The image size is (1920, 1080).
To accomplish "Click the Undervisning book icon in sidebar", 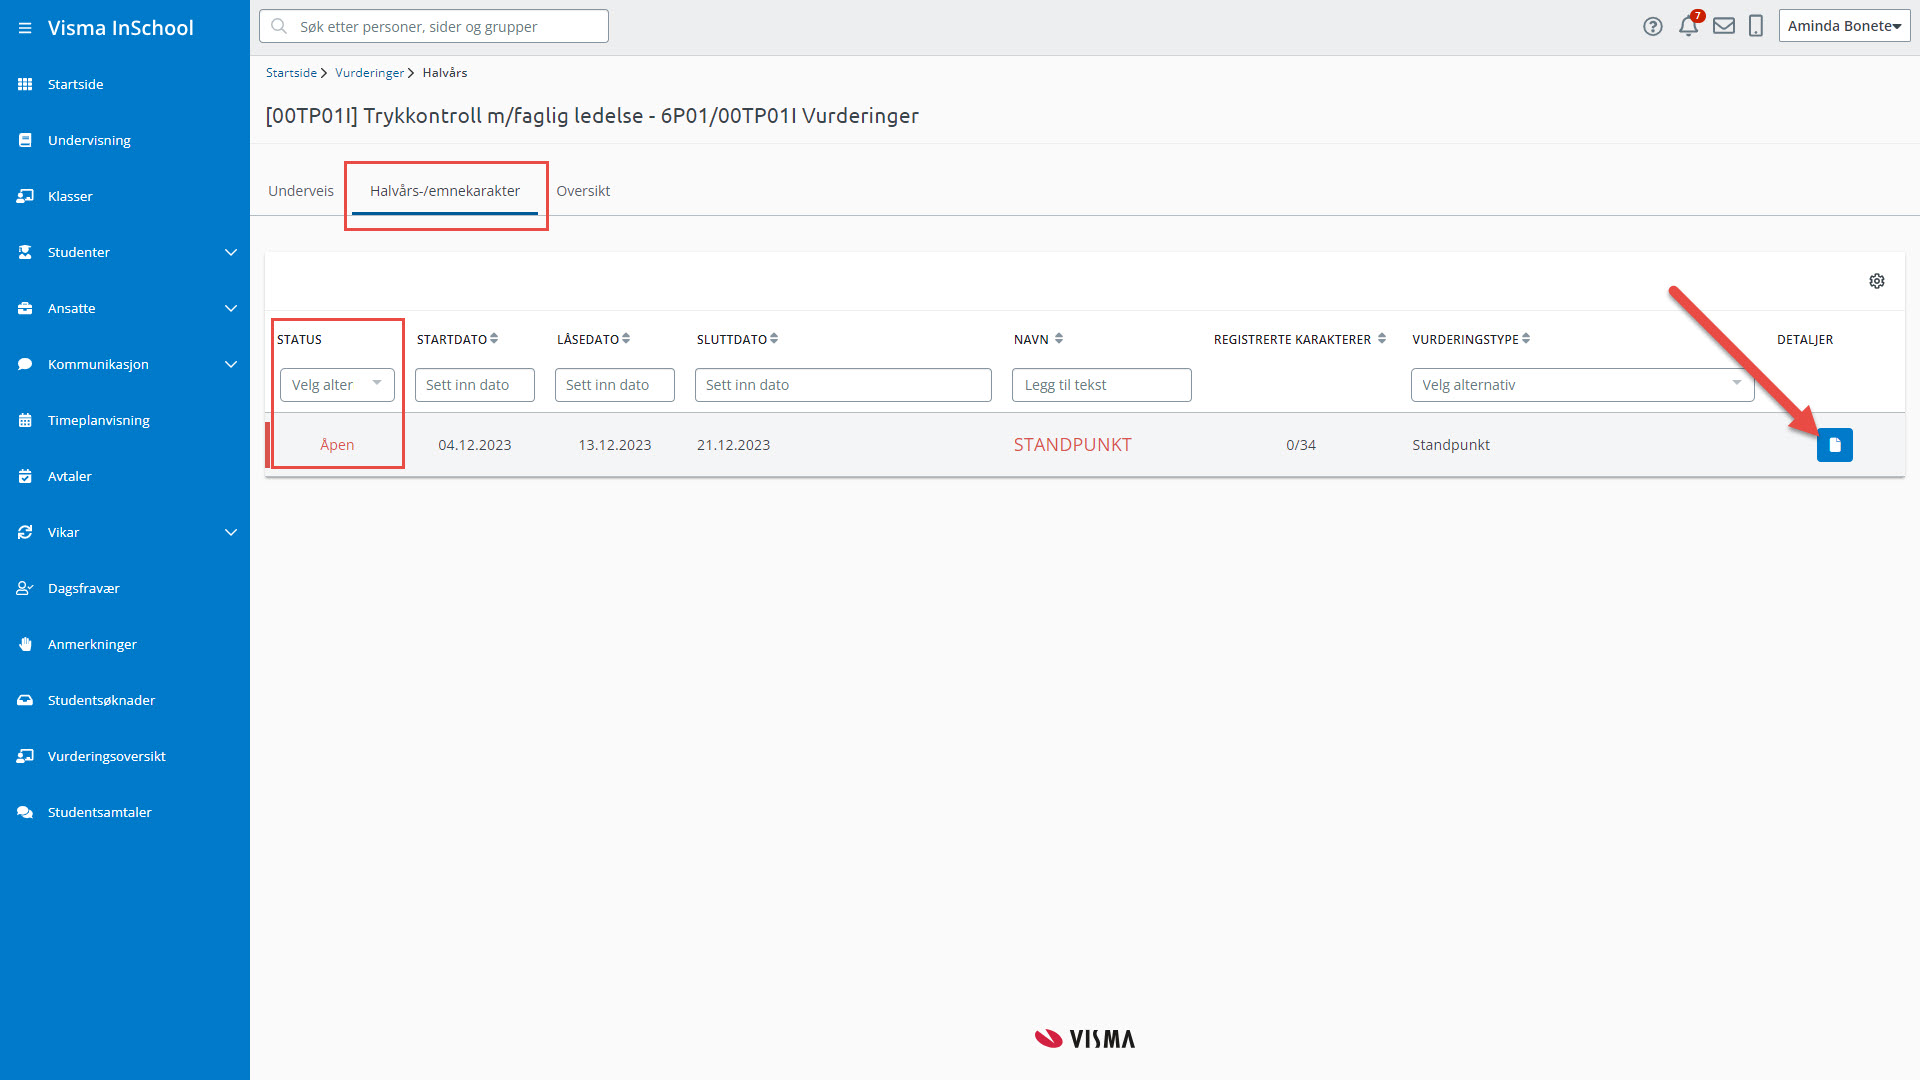I will pos(25,140).
